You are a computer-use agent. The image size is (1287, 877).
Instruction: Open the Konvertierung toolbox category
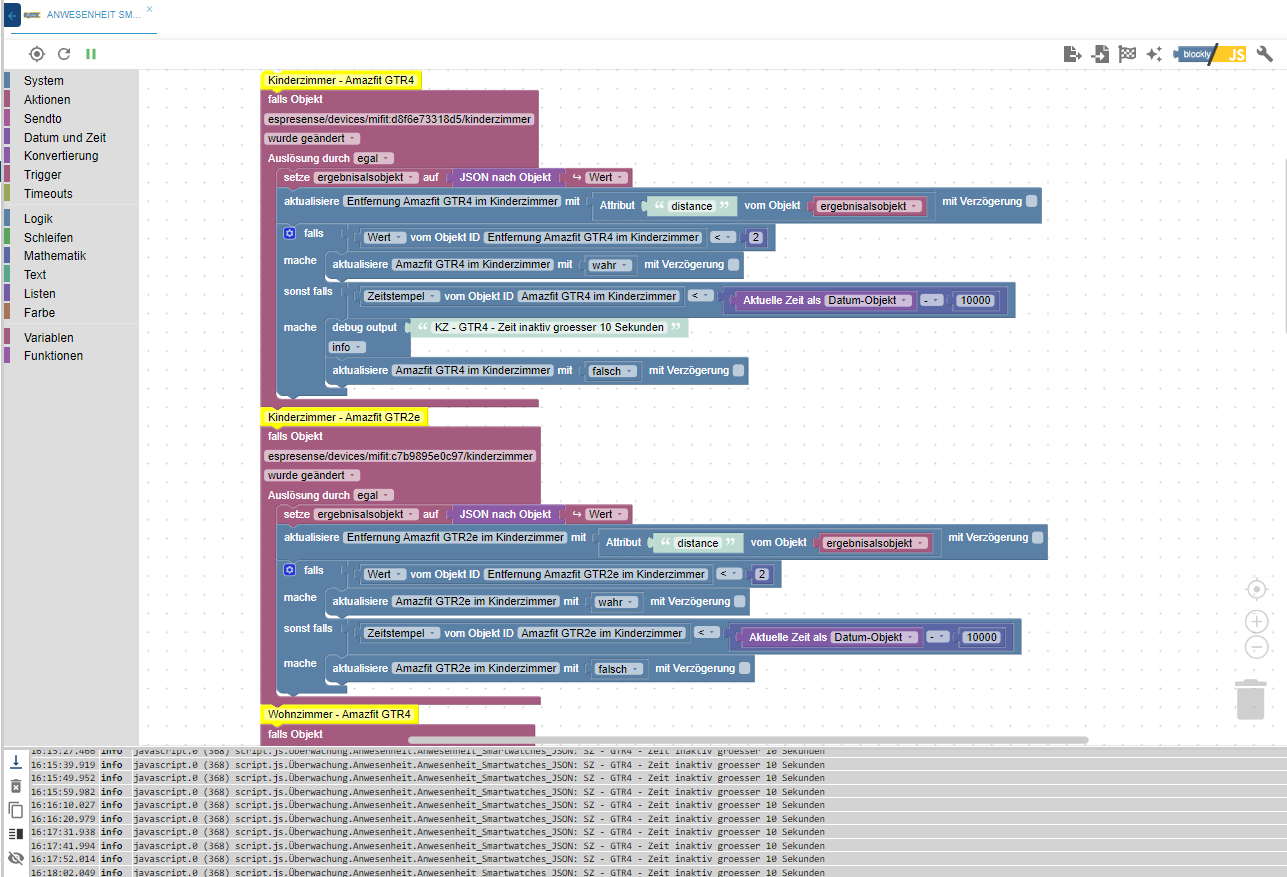pyautogui.click(x=61, y=156)
